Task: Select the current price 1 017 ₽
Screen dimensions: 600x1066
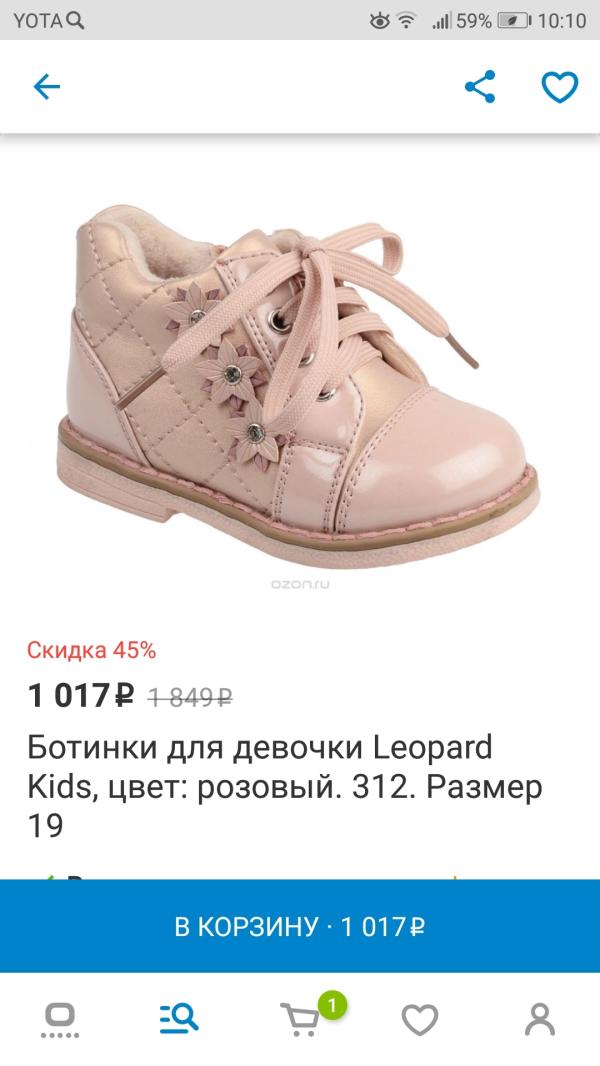Action: click(x=81, y=695)
